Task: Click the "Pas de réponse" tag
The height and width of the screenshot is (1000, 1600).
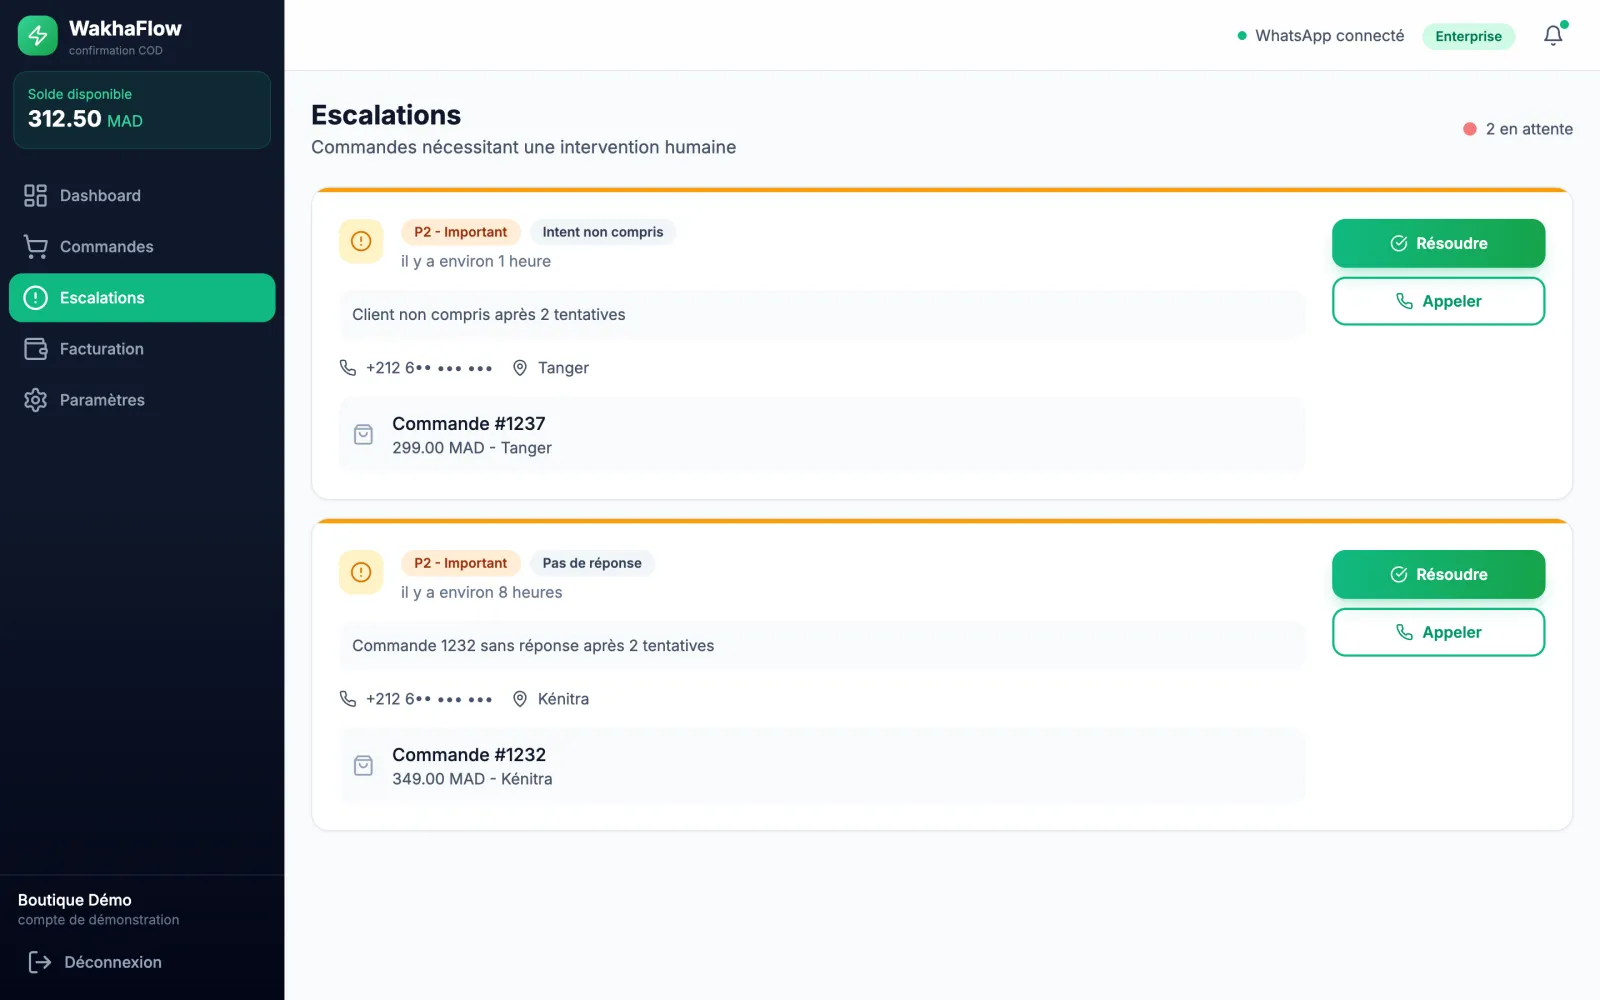Action: point(592,563)
